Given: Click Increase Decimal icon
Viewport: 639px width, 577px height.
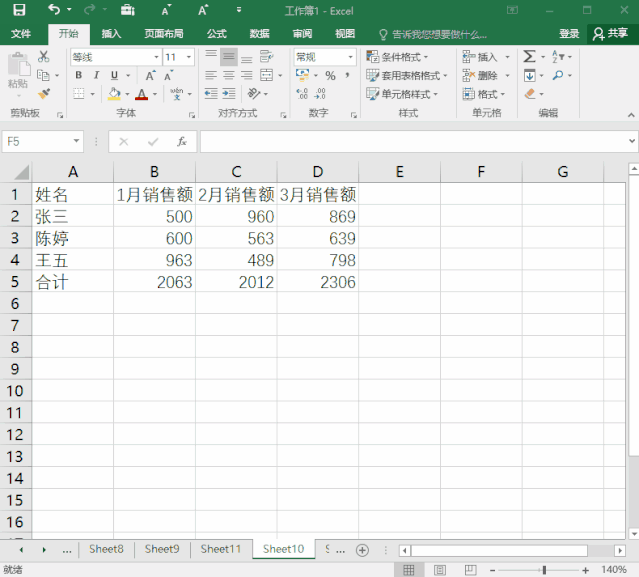Looking at the screenshot, I should click(302, 94).
